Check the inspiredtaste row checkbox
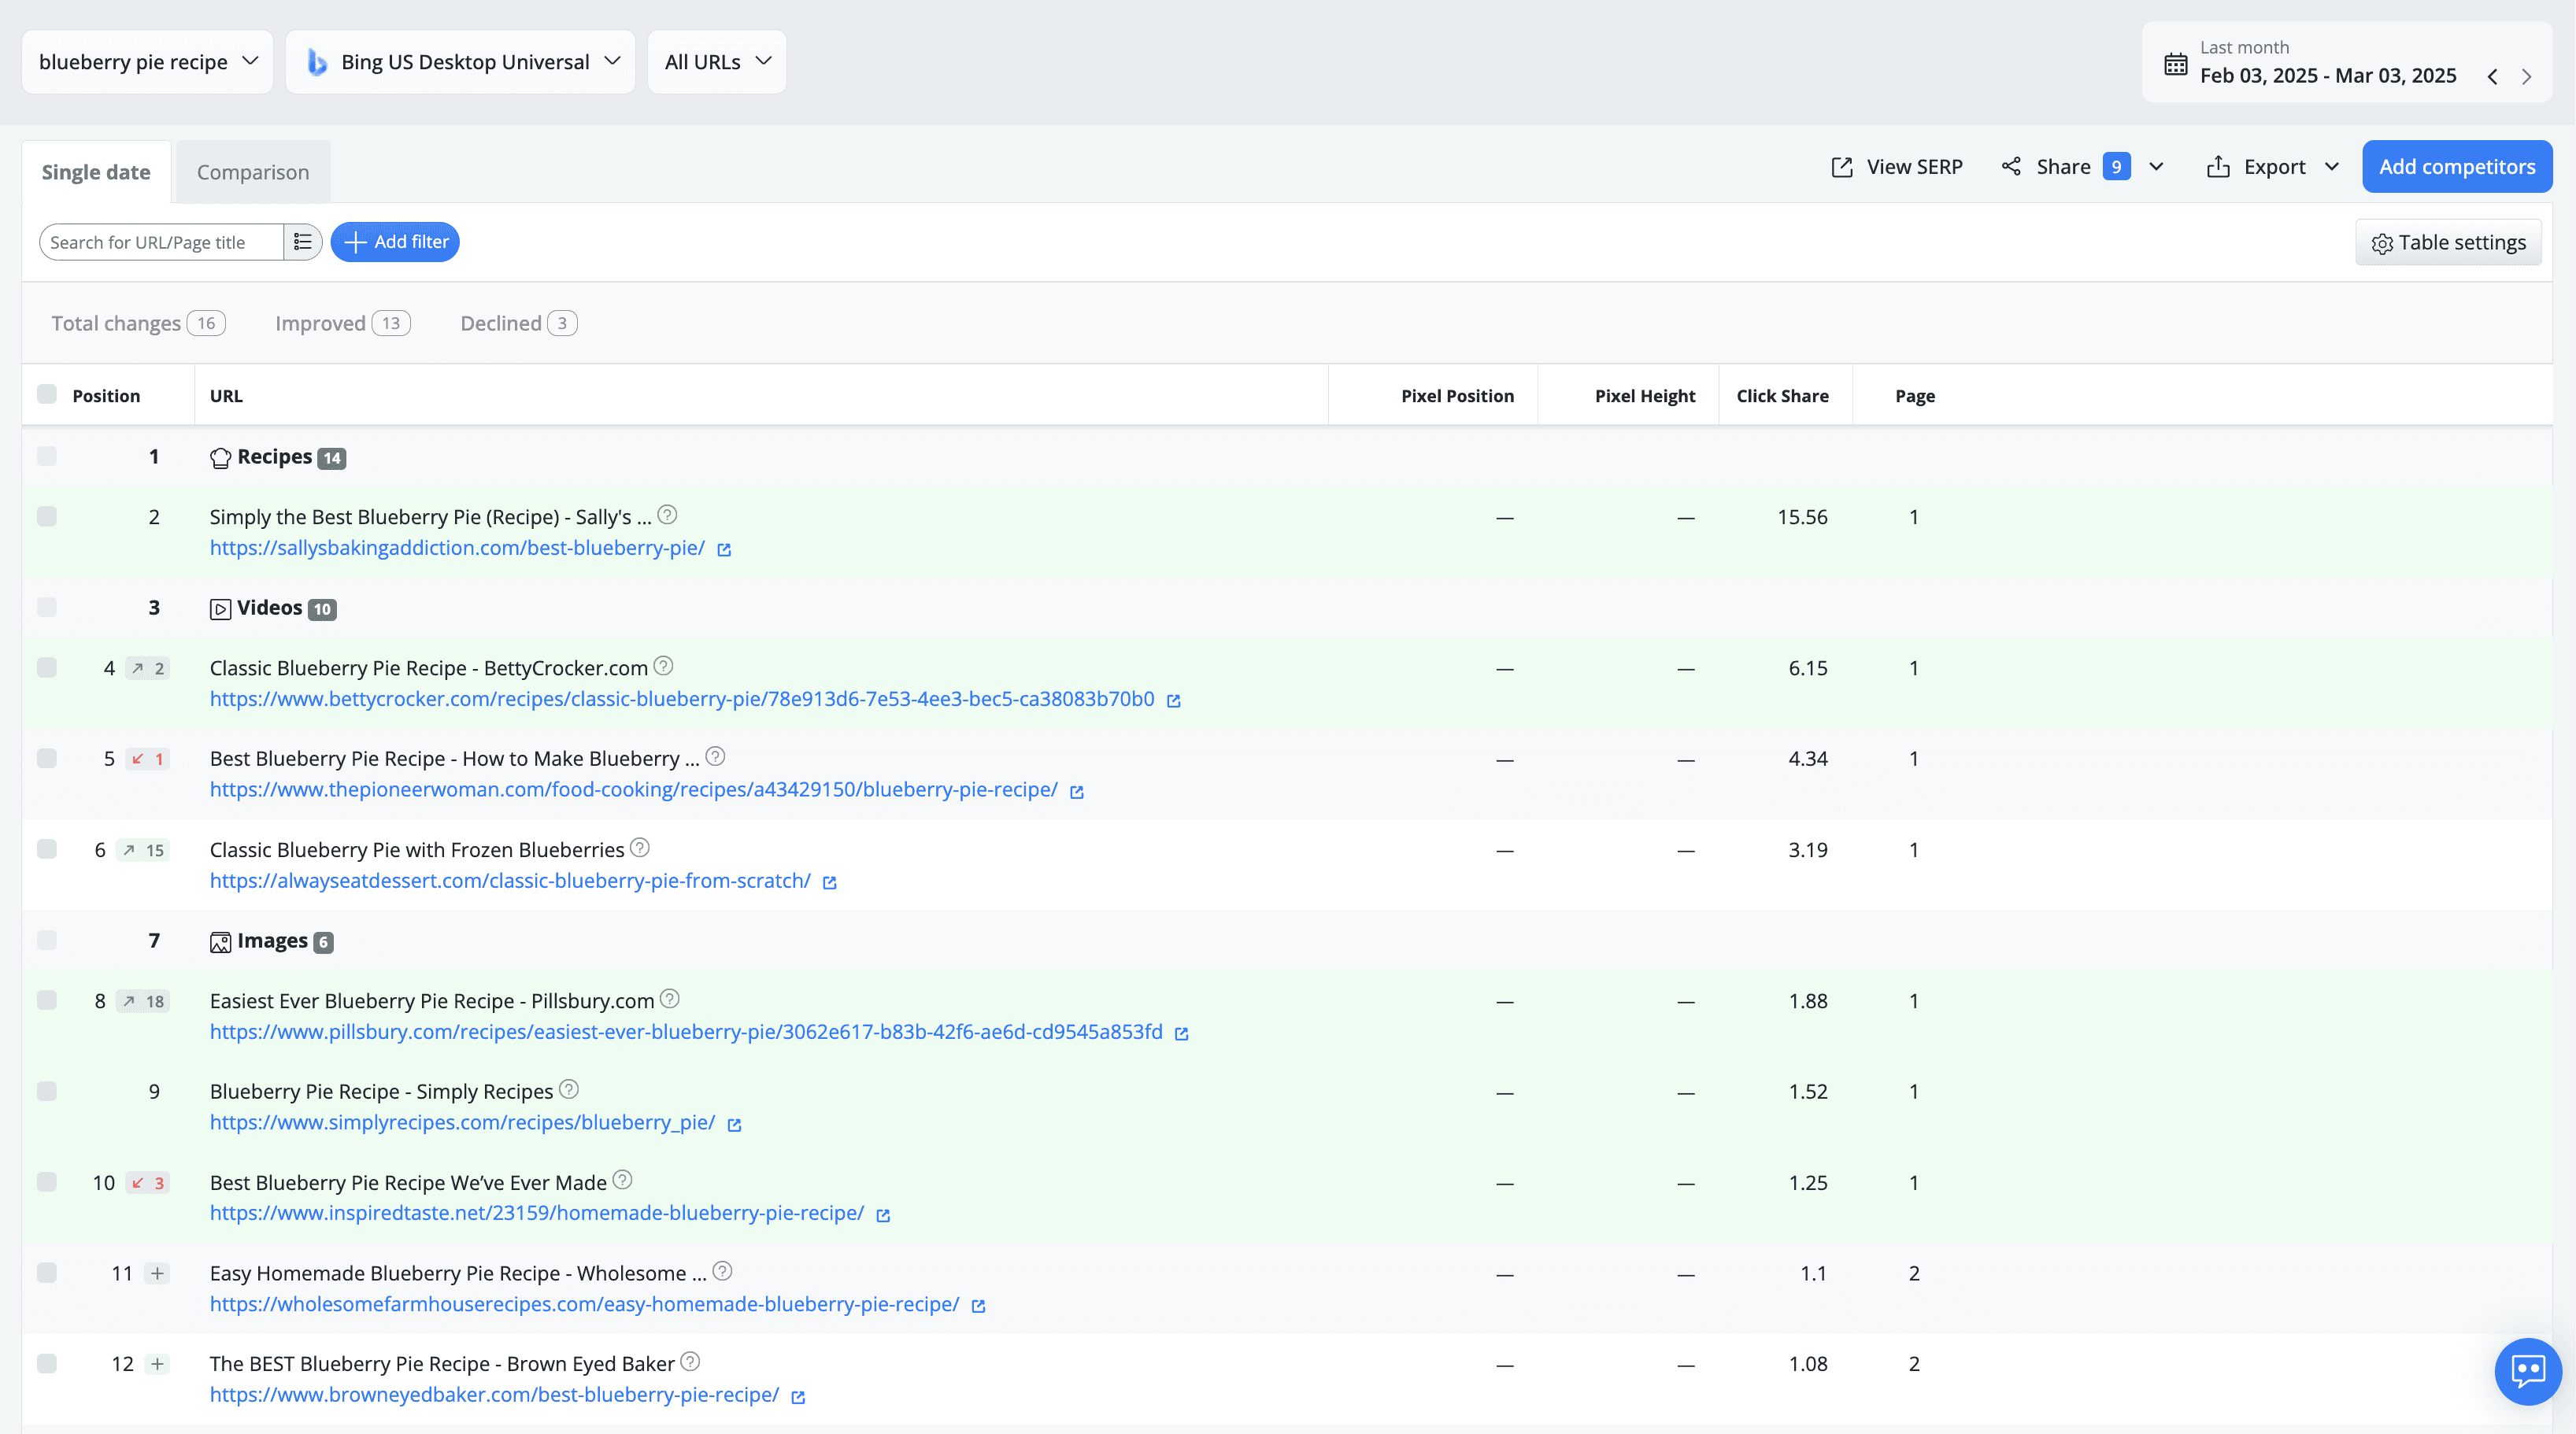 pyautogui.click(x=47, y=1182)
